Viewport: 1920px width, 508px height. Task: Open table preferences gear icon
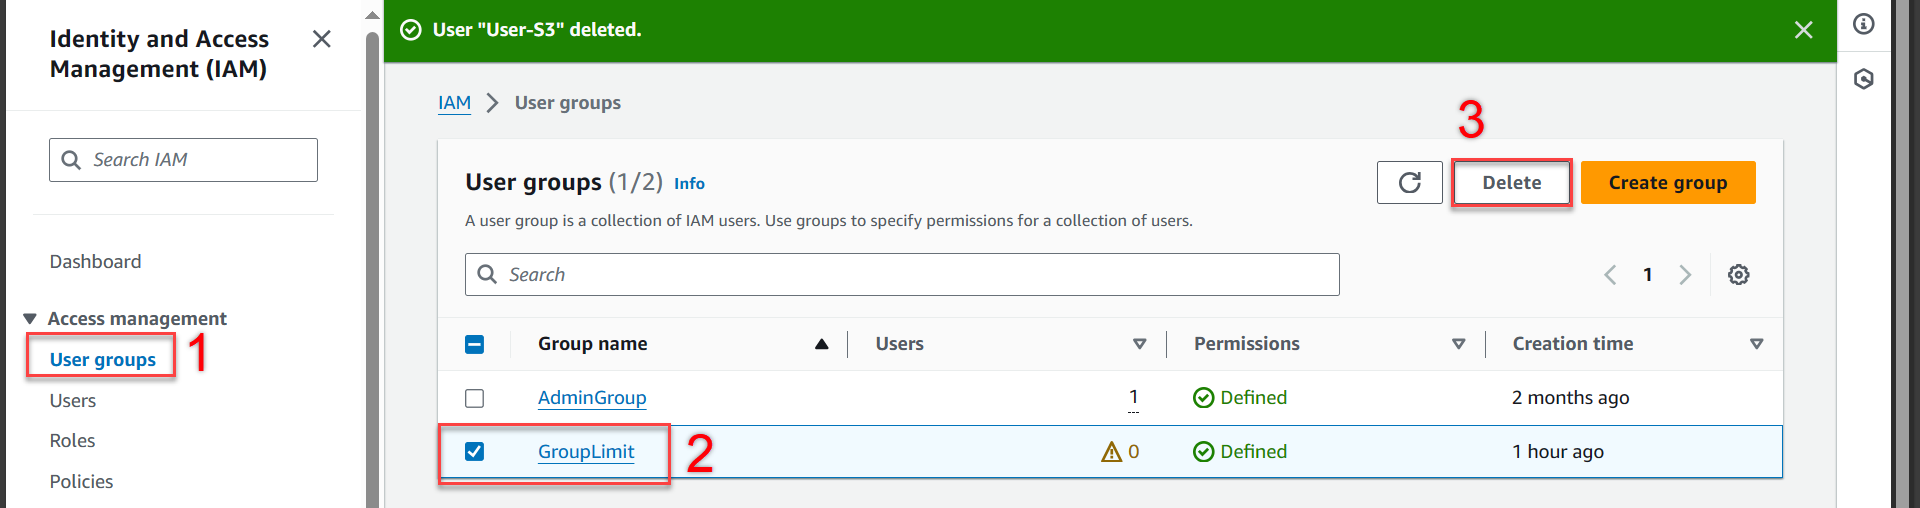pyautogui.click(x=1738, y=274)
